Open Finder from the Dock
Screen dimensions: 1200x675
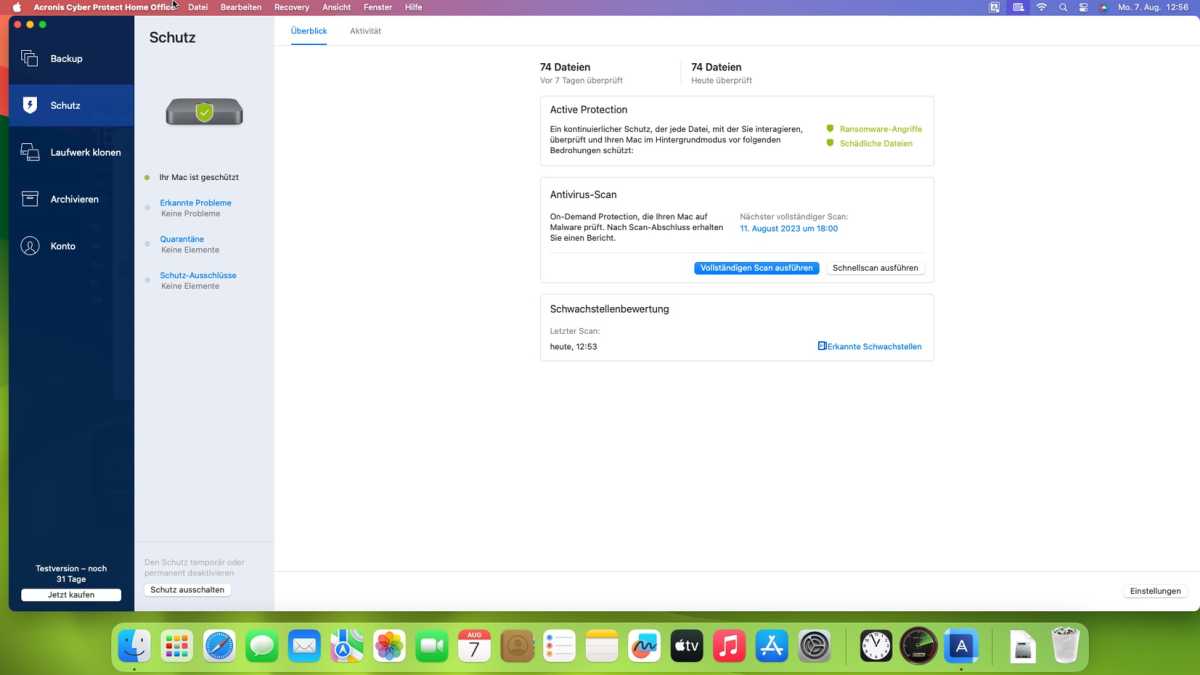134,646
